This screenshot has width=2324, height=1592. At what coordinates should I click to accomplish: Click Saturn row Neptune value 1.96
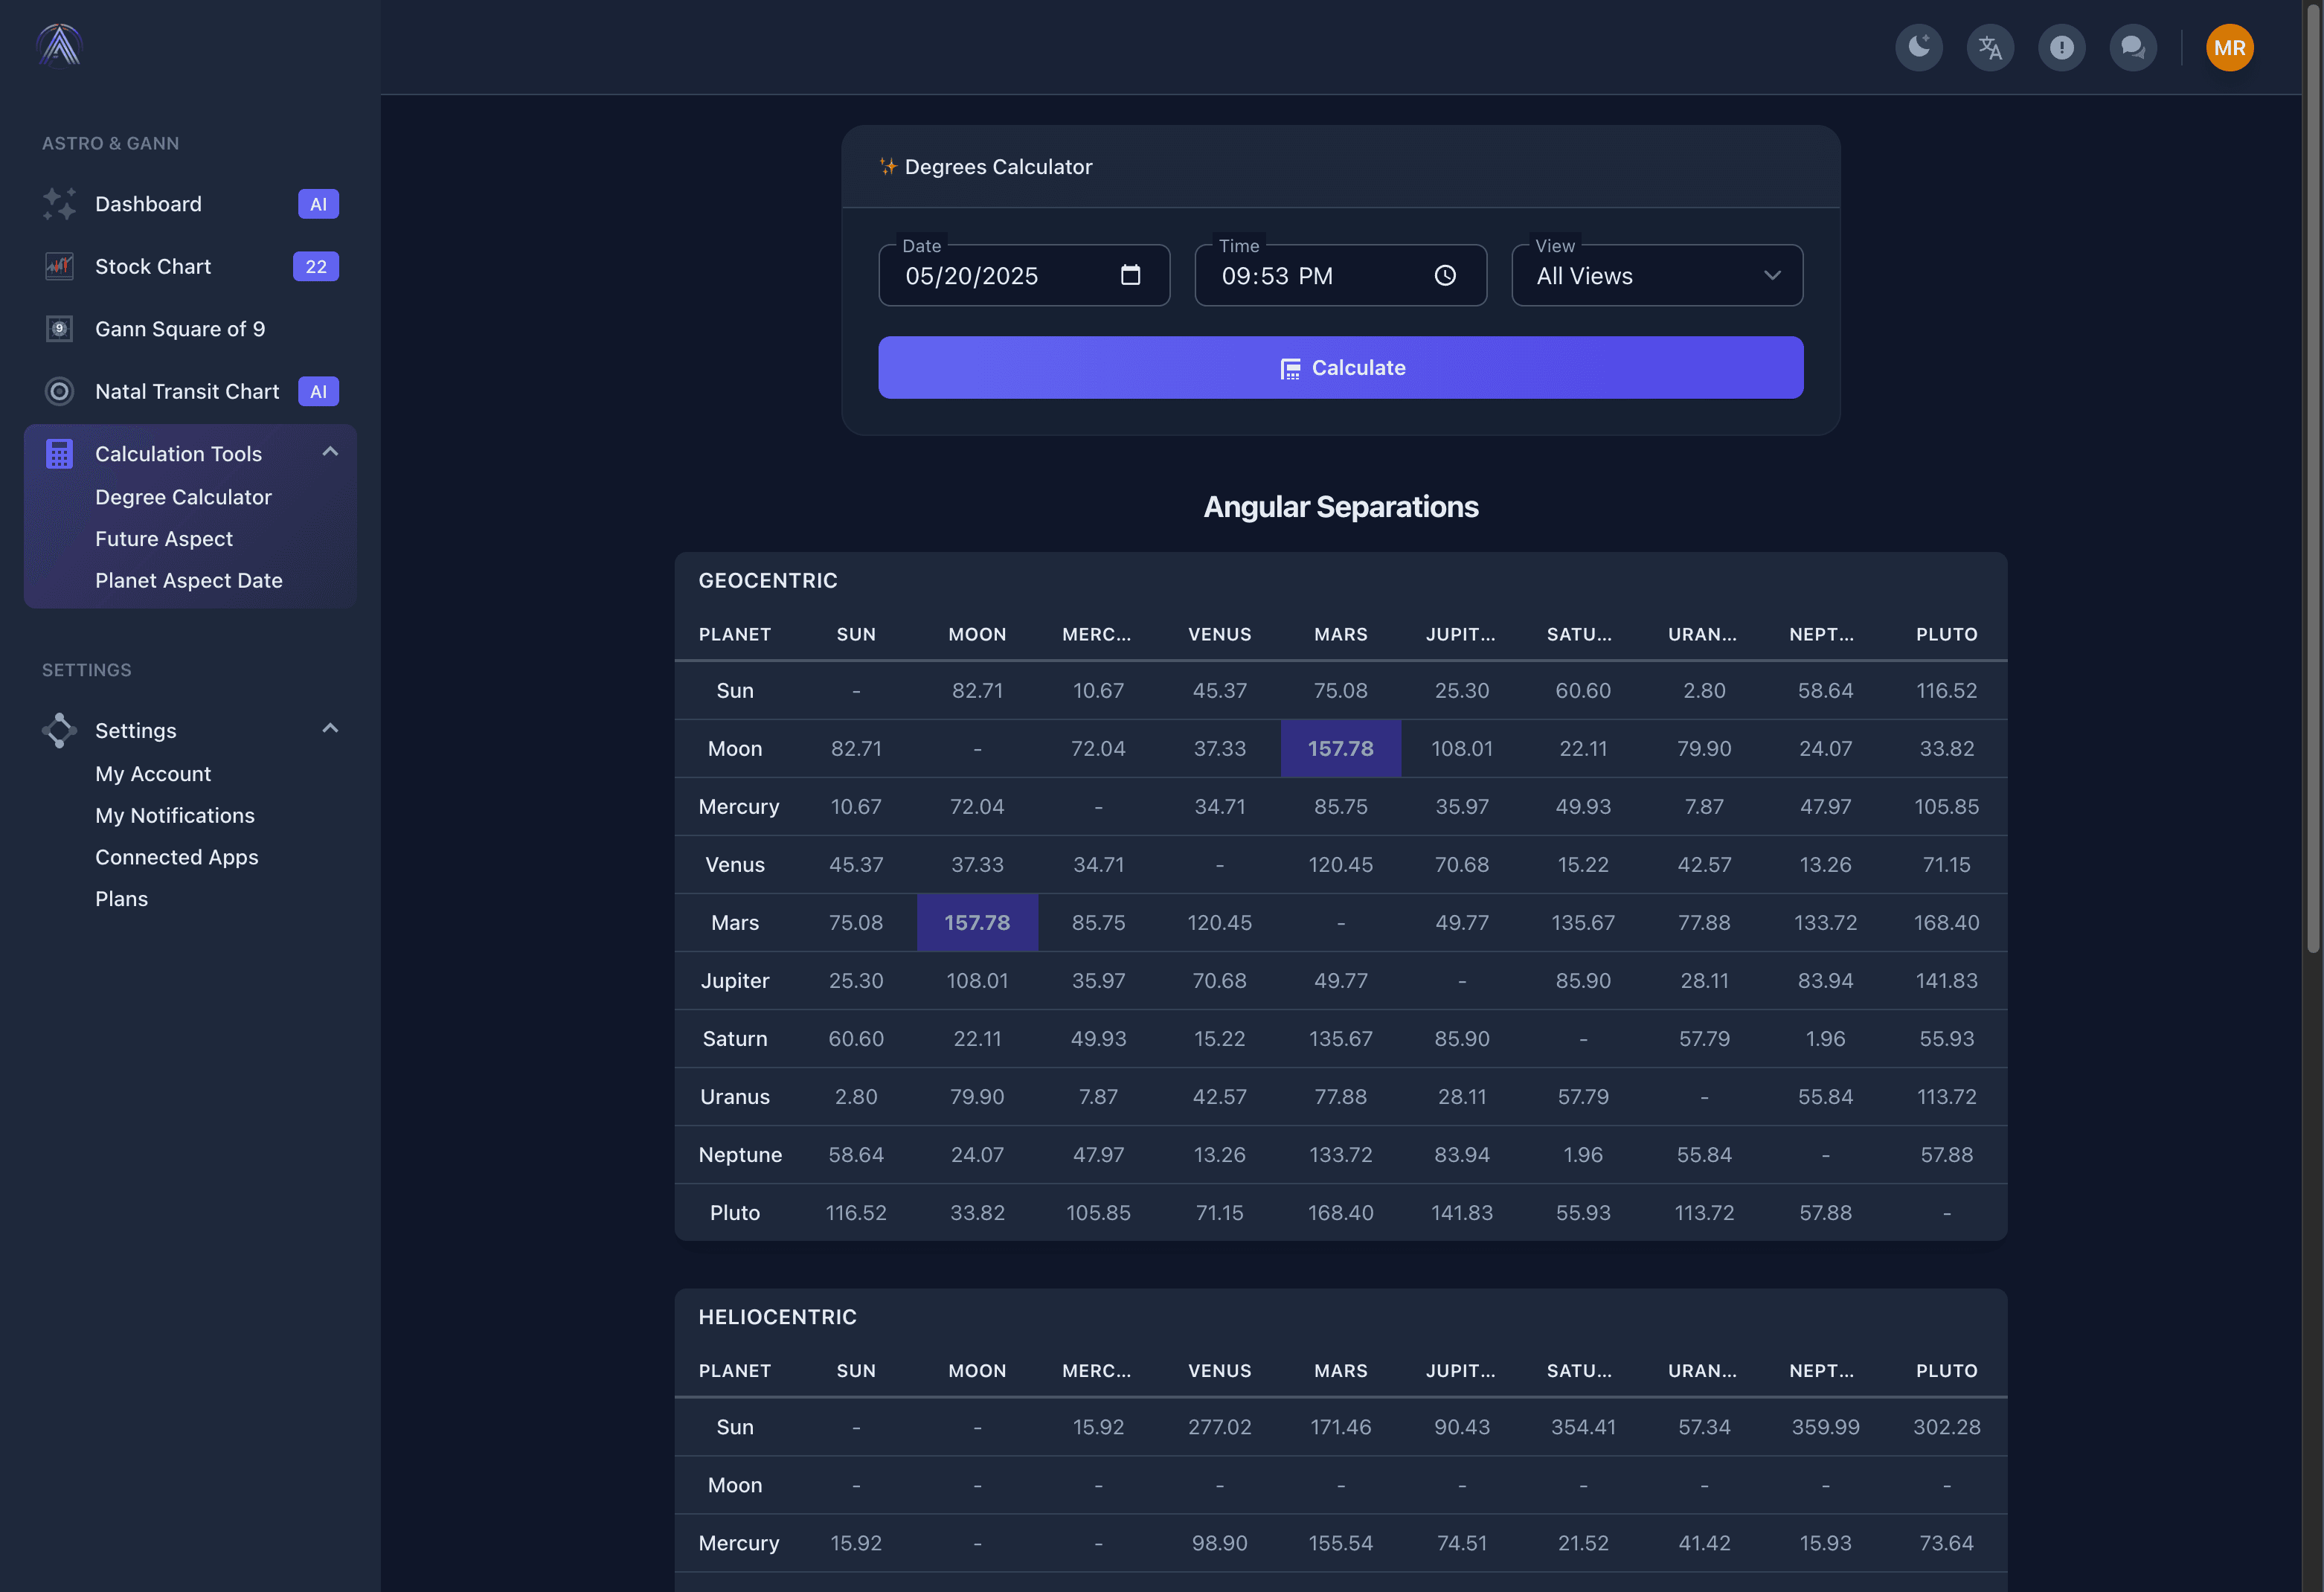(1825, 1038)
